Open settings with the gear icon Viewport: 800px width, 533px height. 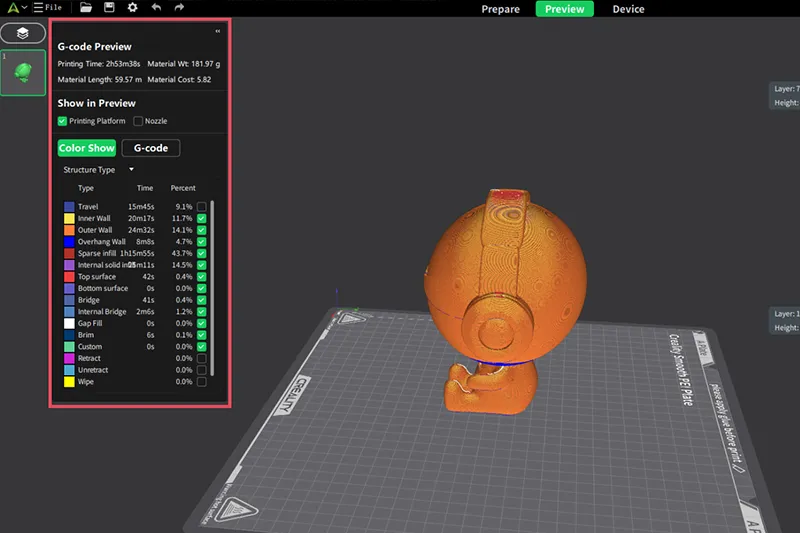(133, 8)
